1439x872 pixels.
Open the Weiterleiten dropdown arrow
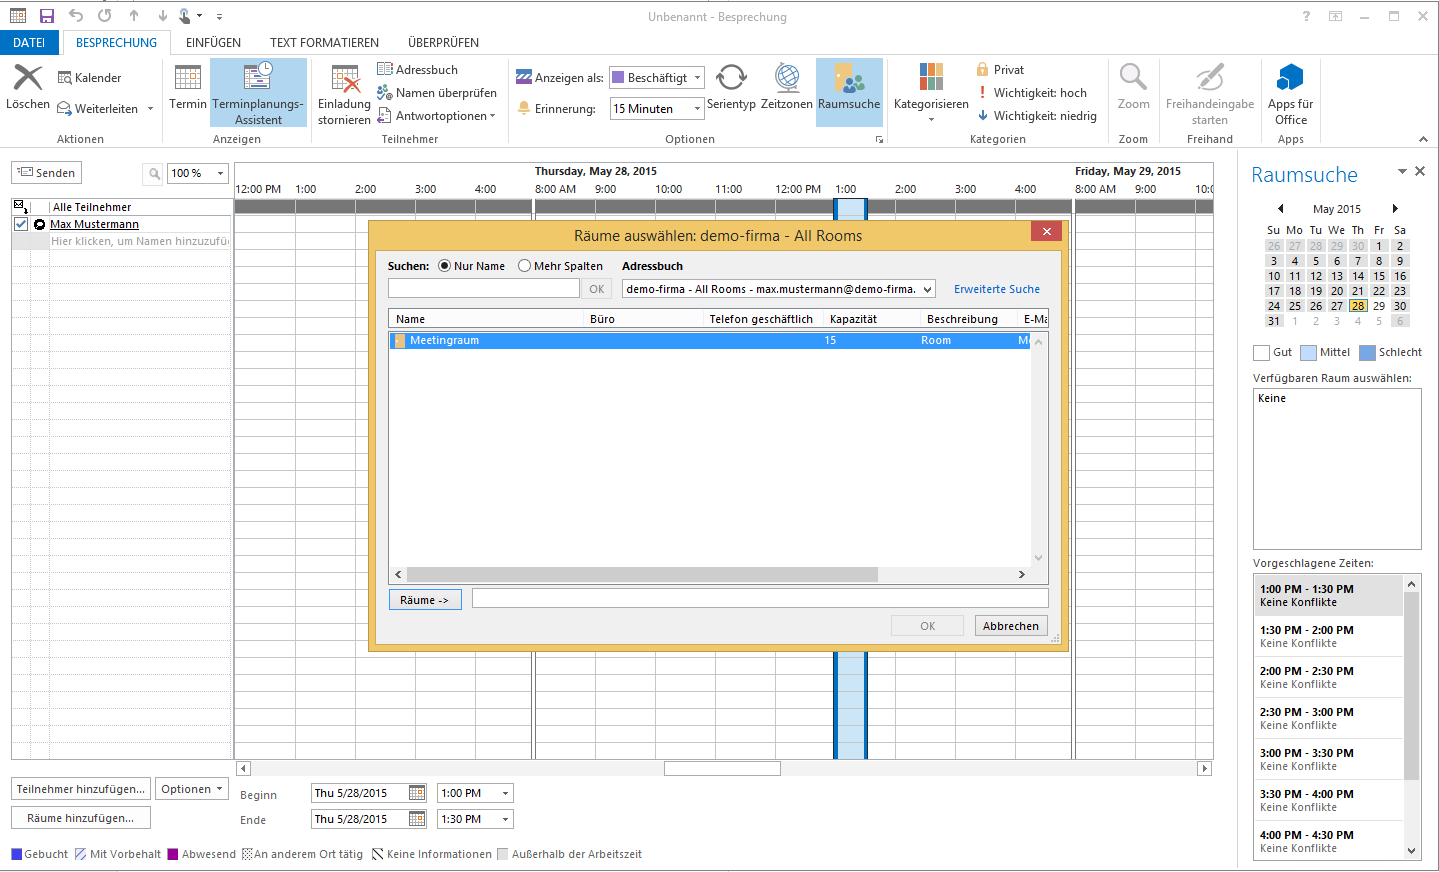[x=150, y=109]
